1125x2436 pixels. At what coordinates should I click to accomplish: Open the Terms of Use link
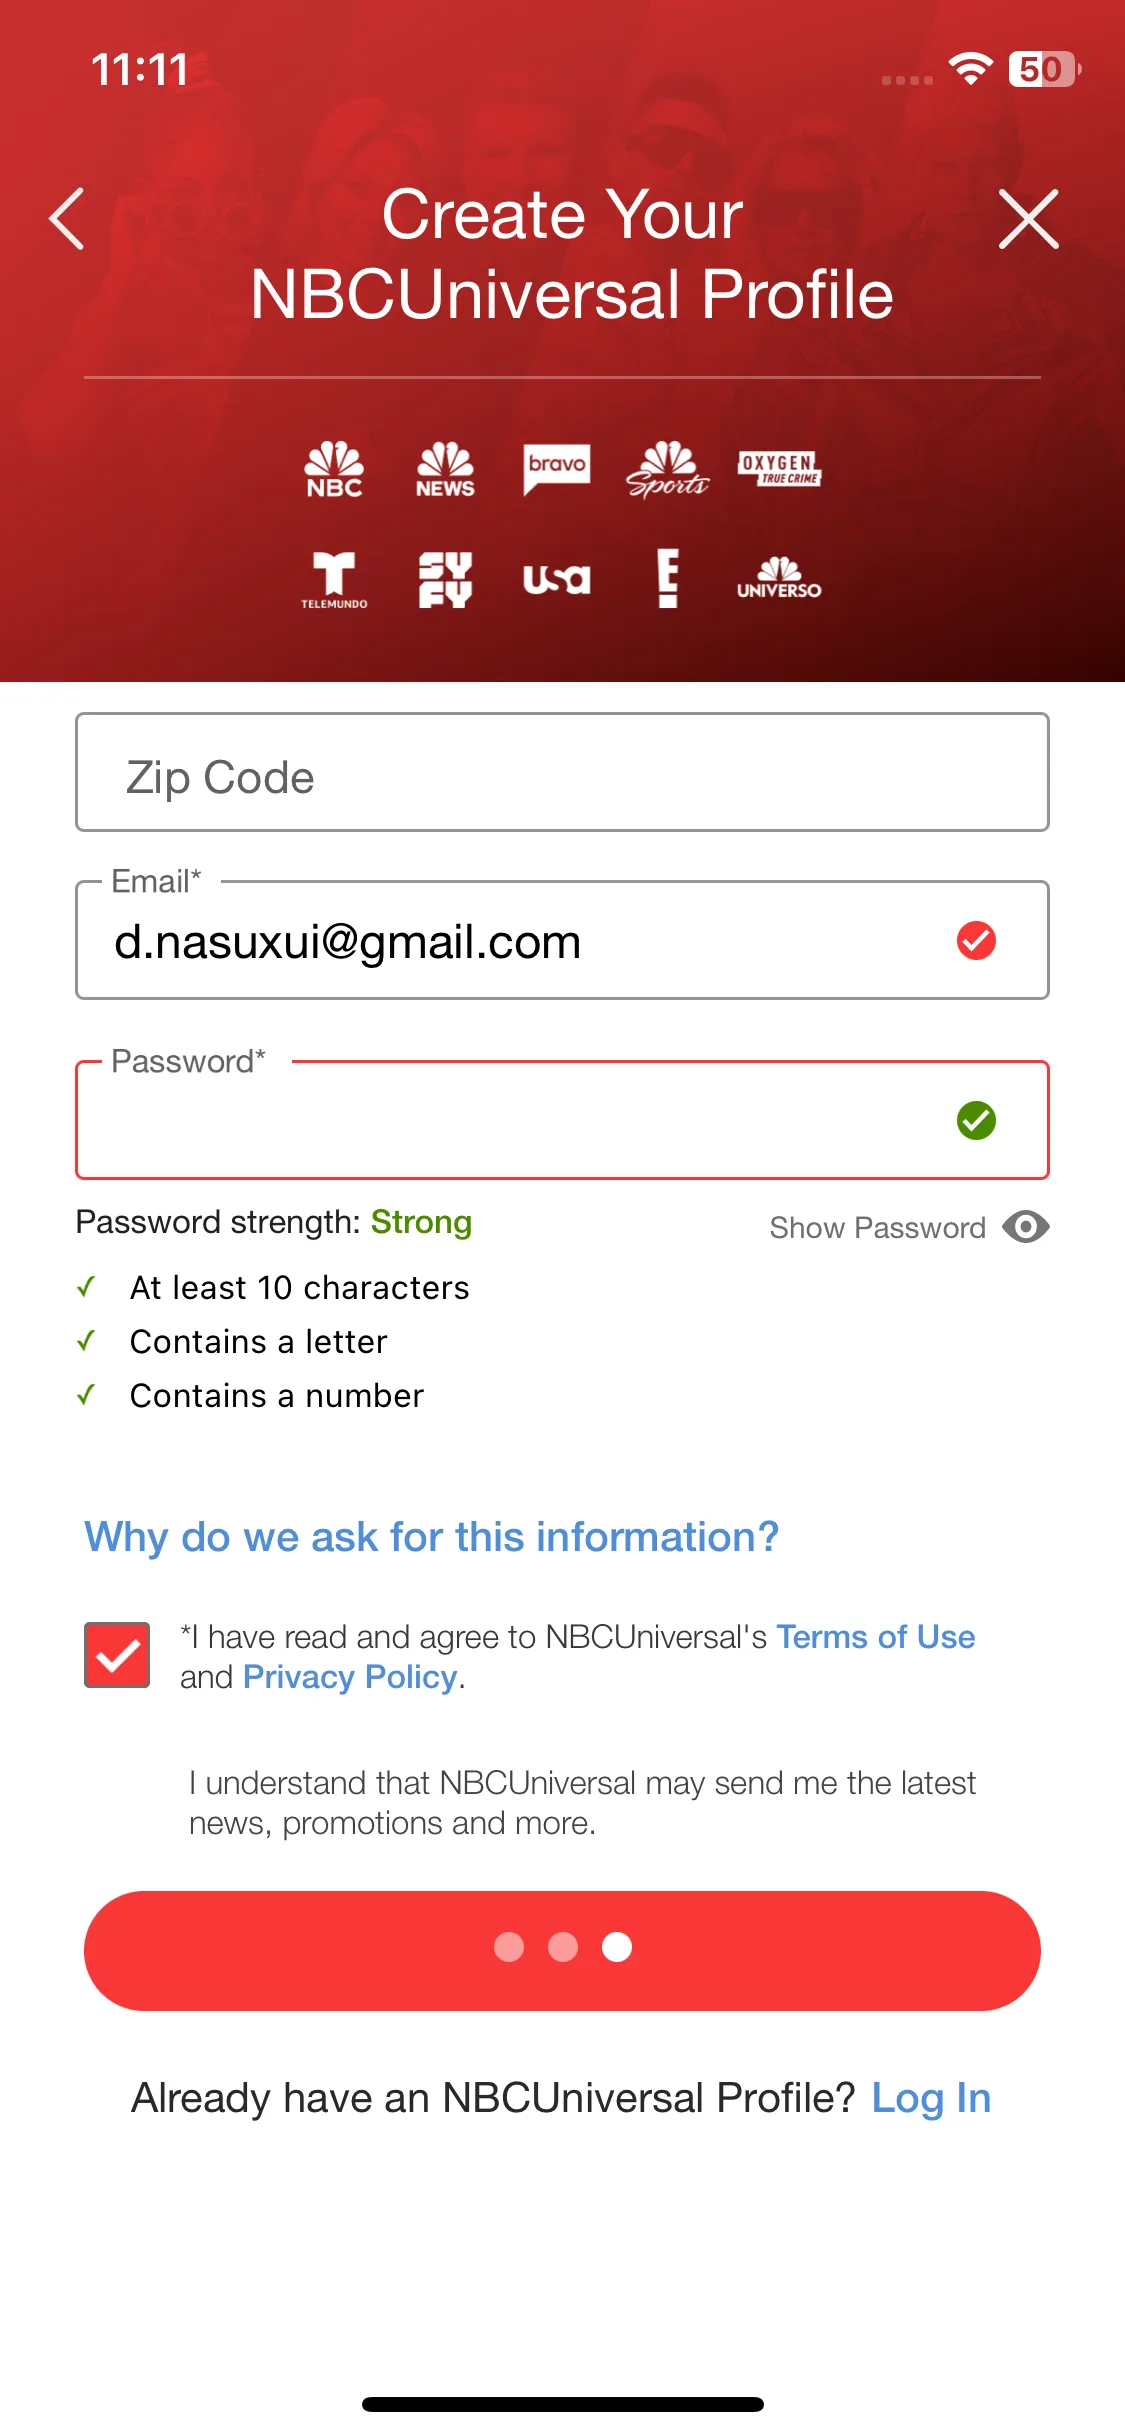pyautogui.click(x=876, y=1637)
